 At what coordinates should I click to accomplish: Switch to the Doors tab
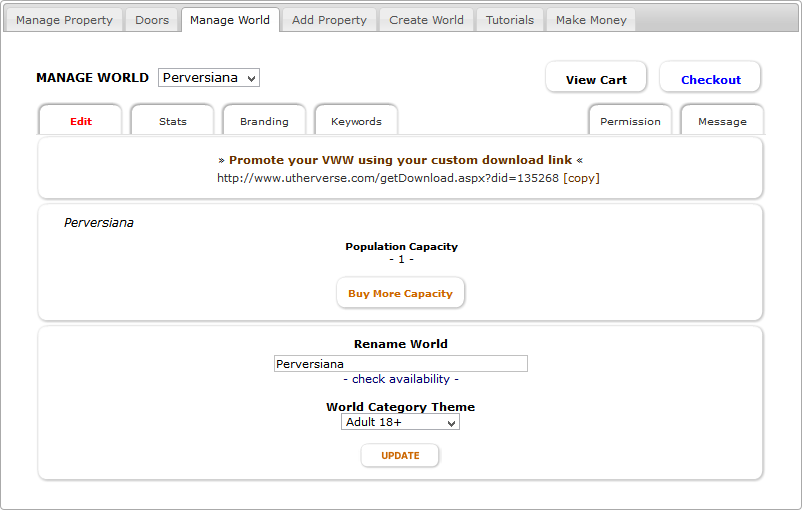pyautogui.click(x=152, y=20)
